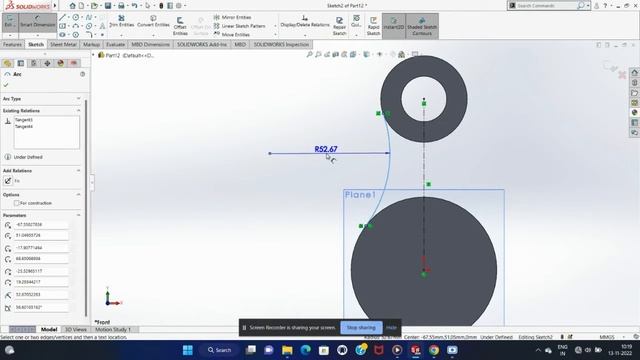The image size is (640, 360).
Task: Click the Rapid Sketch tool
Action: point(373,26)
